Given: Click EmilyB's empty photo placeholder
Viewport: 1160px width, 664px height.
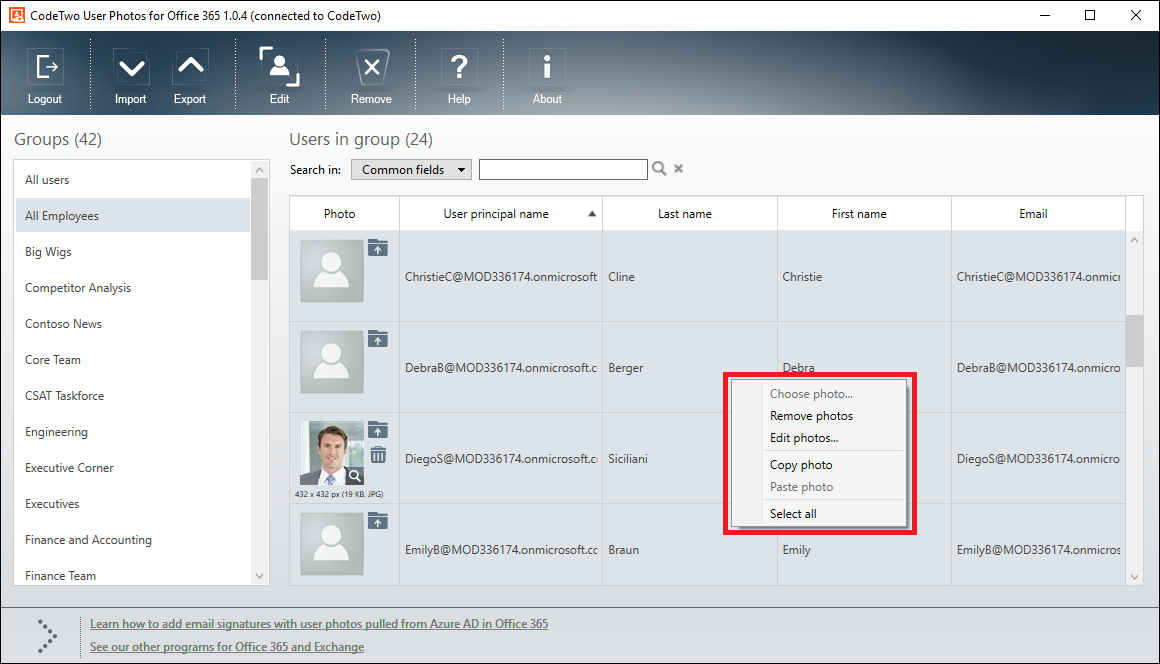Looking at the screenshot, I should (331, 543).
